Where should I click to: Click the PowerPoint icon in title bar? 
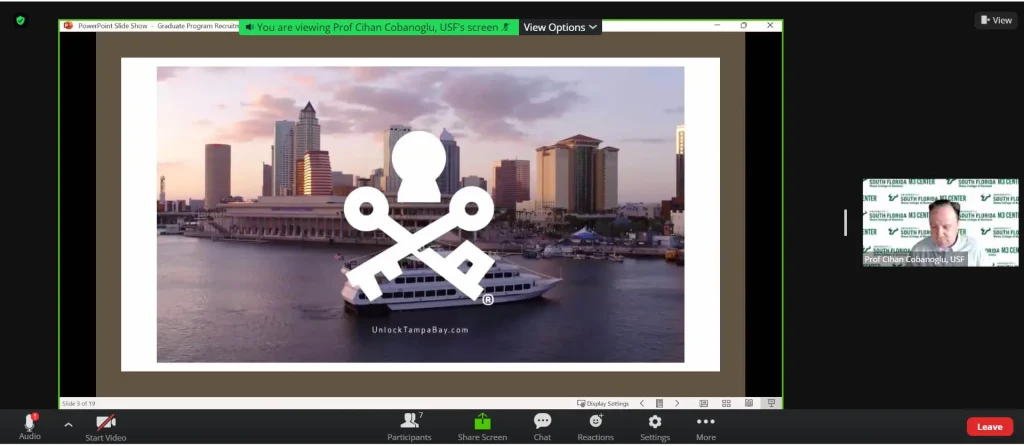(68, 25)
